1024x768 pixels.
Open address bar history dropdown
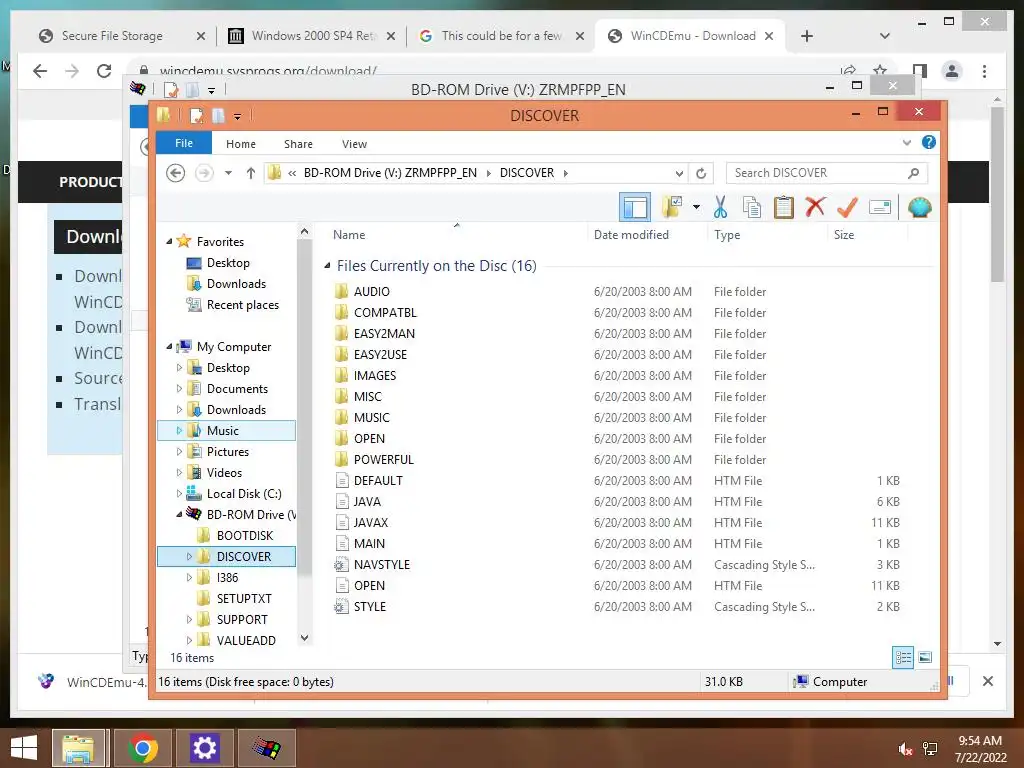(x=679, y=173)
